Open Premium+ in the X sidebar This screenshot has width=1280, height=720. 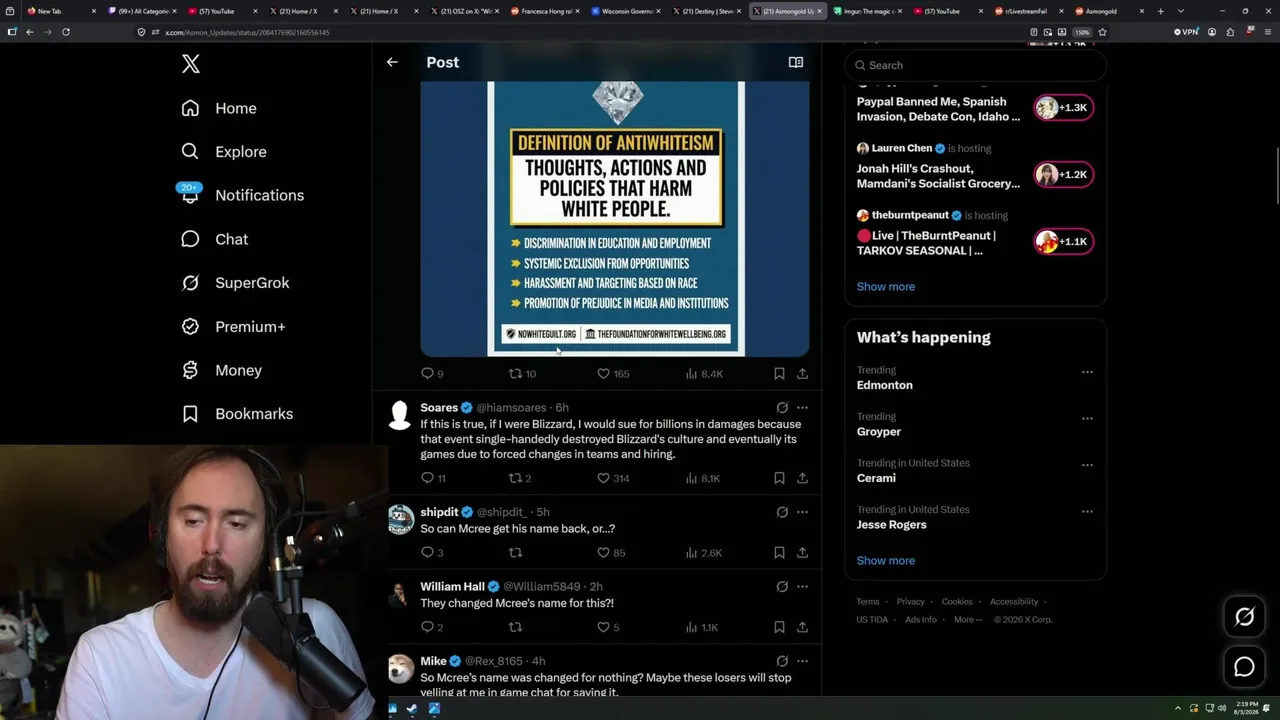(234, 327)
